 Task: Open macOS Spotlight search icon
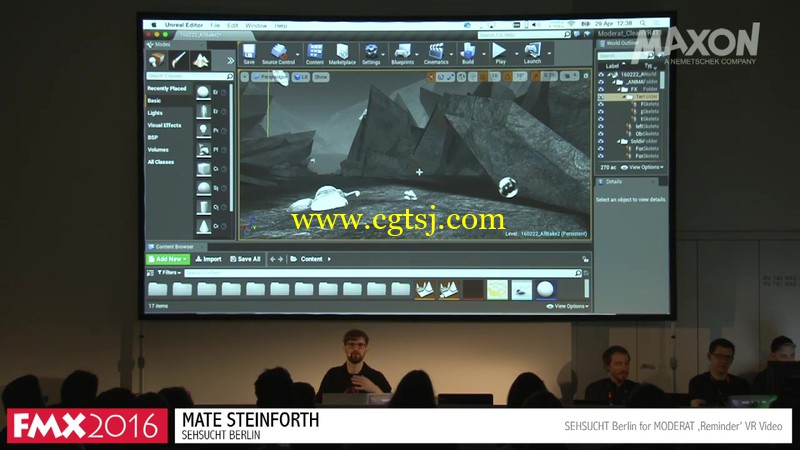[x=642, y=23]
